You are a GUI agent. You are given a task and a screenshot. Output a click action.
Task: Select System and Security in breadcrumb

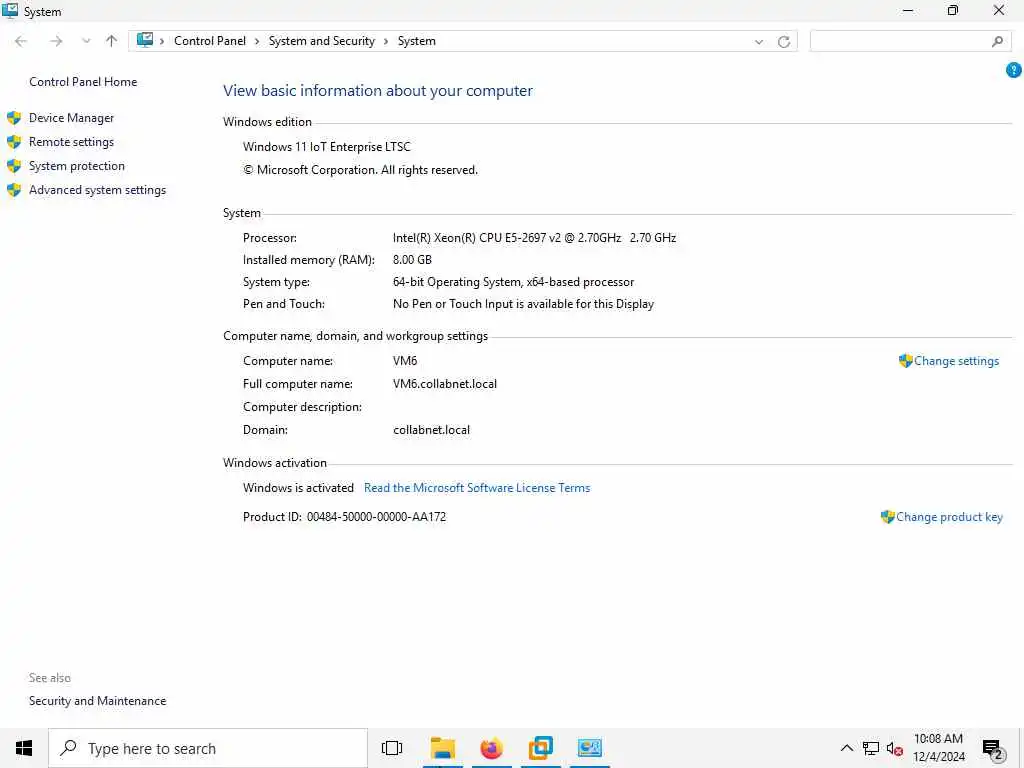(x=321, y=41)
